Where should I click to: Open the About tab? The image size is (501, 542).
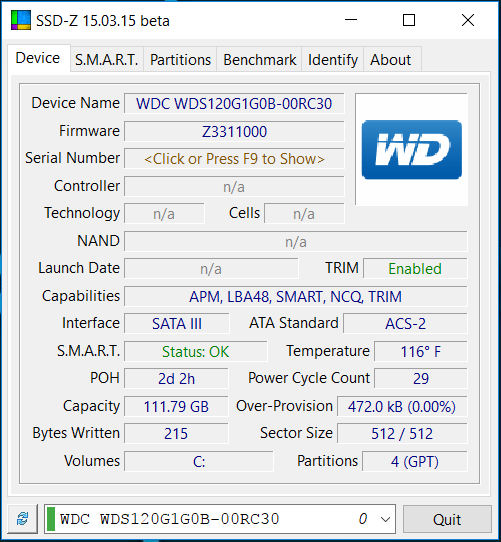point(391,60)
